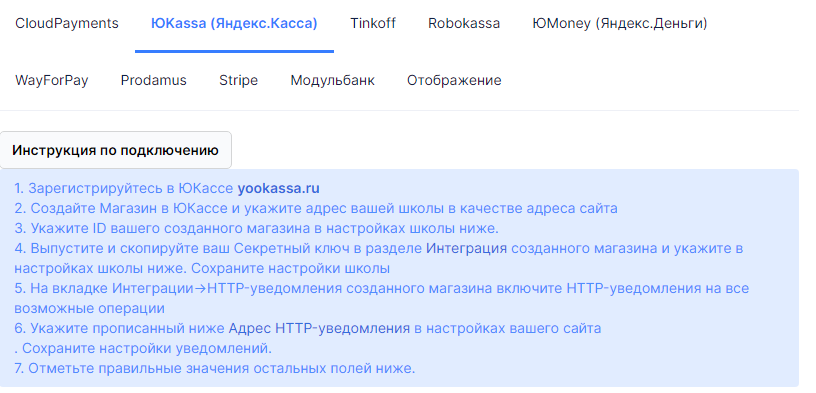Open the Robokassa payment tab
Viewport: 816px width, 393px height.
[x=464, y=23]
